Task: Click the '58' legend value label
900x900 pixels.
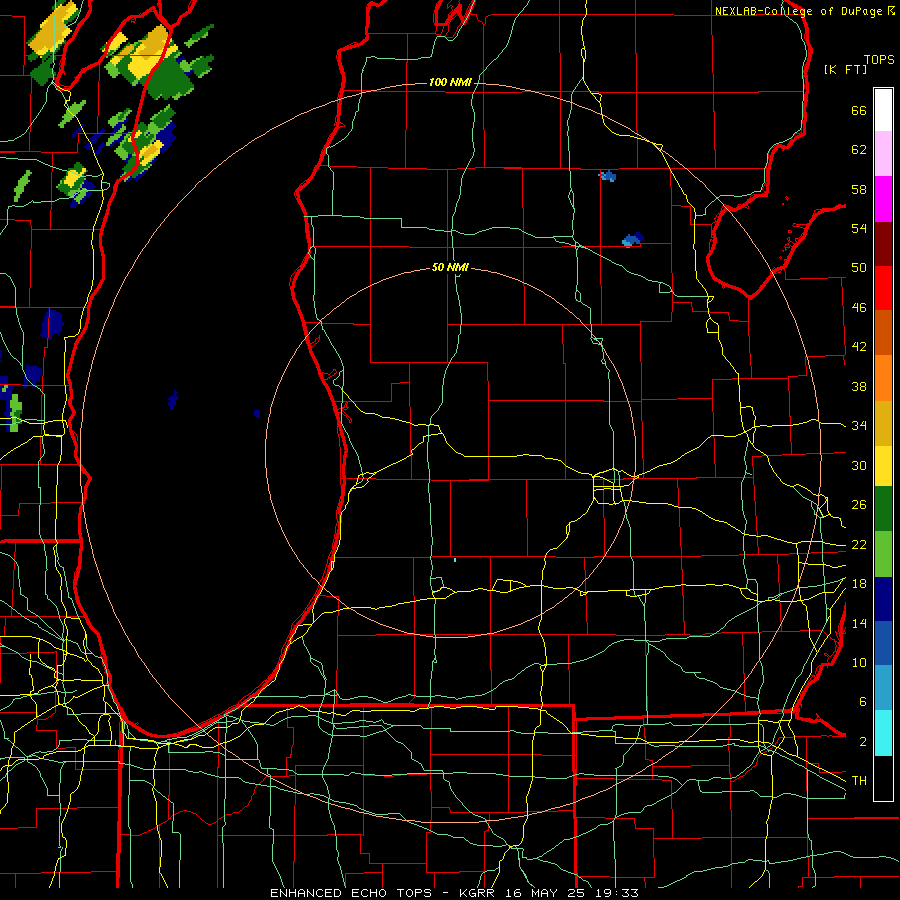Action: (859, 189)
